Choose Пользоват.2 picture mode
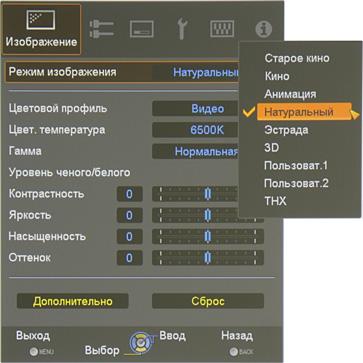The image size is (363, 363). pyautogui.click(x=296, y=183)
